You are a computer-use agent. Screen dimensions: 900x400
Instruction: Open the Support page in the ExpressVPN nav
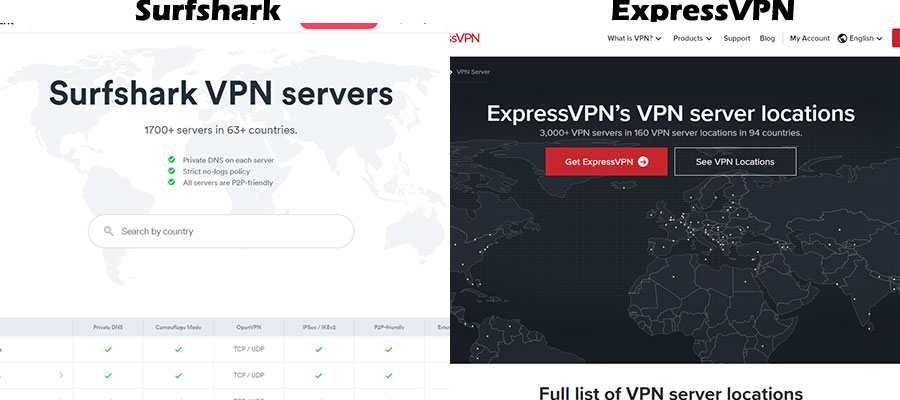[736, 38]
